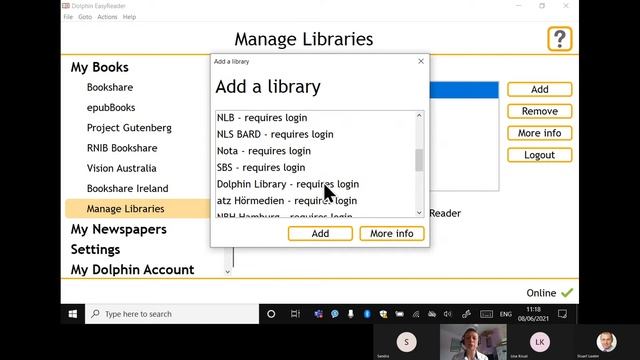
Task: Click Add button in the dialog
Action: (320, 233)
